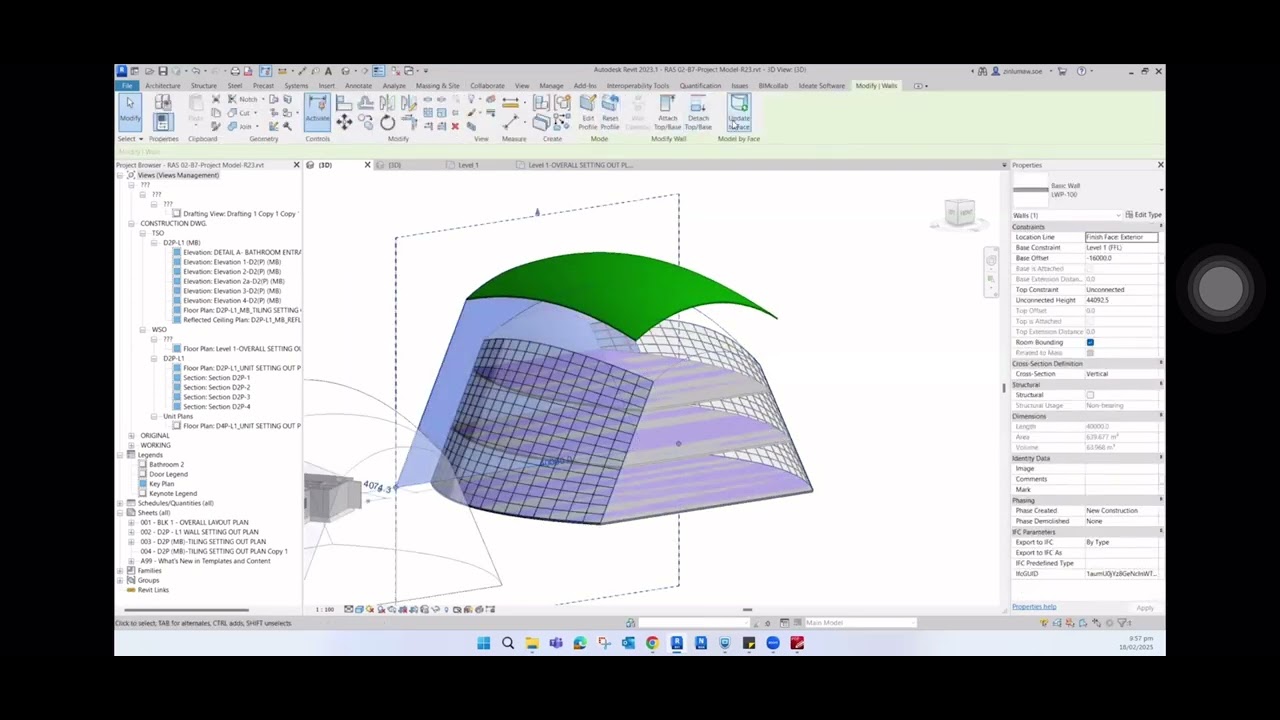Click Reset Profile in Mode panel
Image resolution: width=1280 pixels, height=720 pixels.
610,113
